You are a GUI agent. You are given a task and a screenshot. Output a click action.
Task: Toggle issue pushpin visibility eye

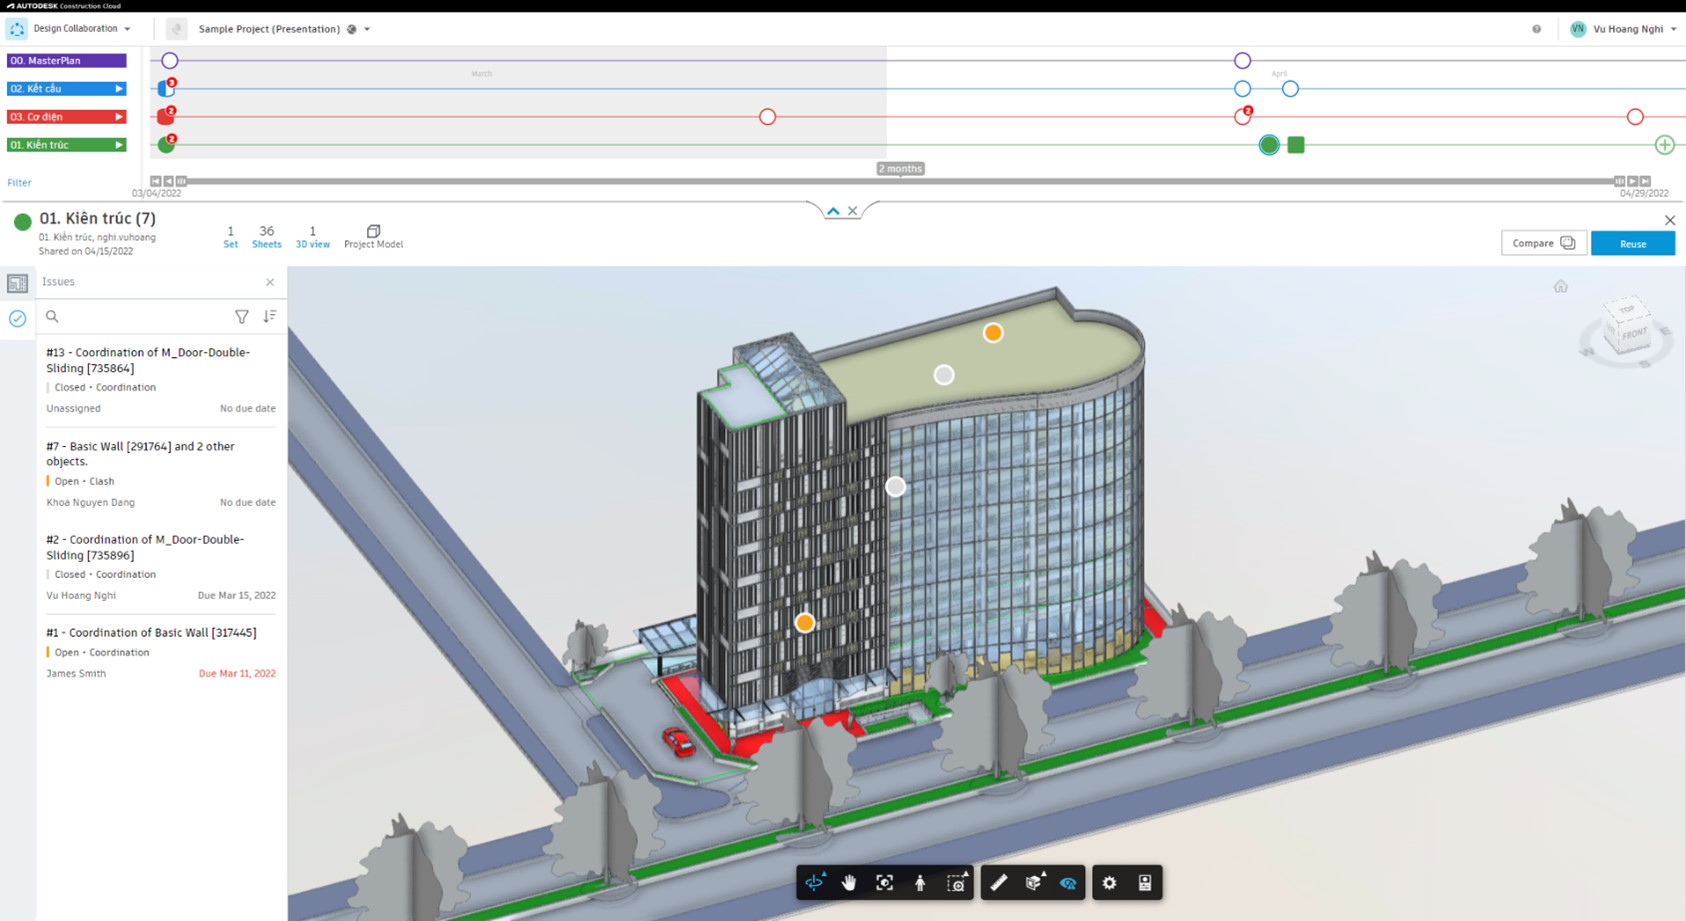click(1069, 883)
